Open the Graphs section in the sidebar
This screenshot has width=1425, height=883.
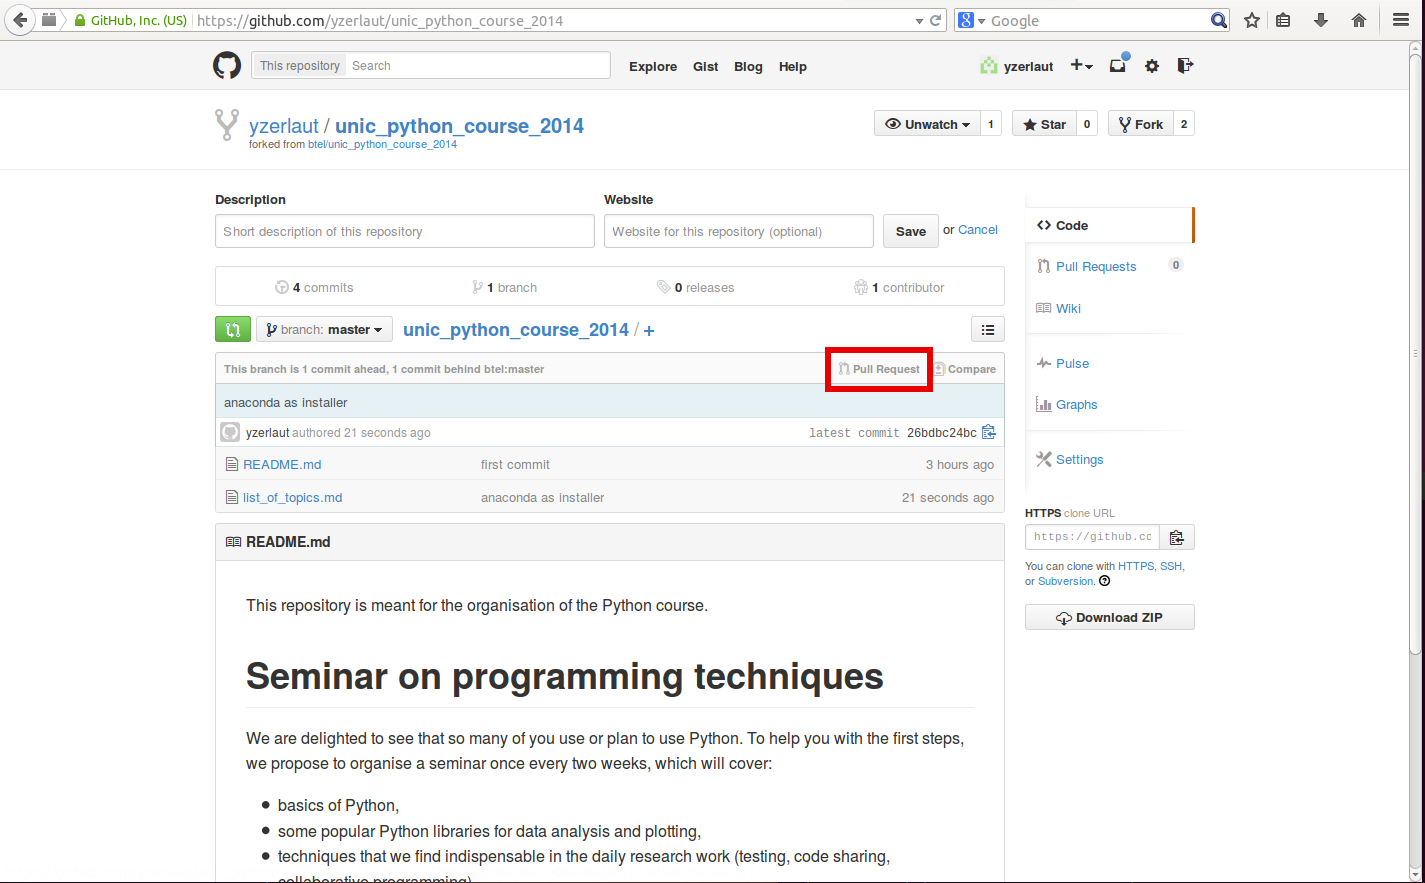[1075, 404]
